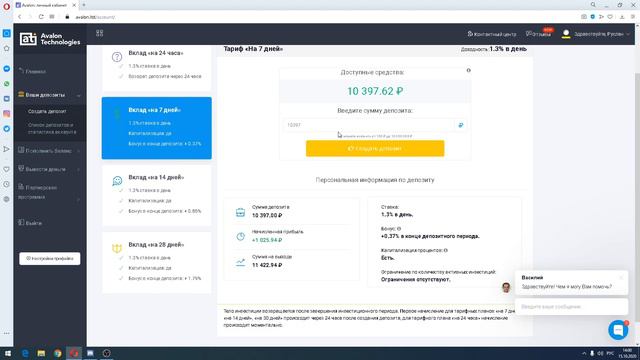Click the search icon in browser title bar

tap(593, 5)
